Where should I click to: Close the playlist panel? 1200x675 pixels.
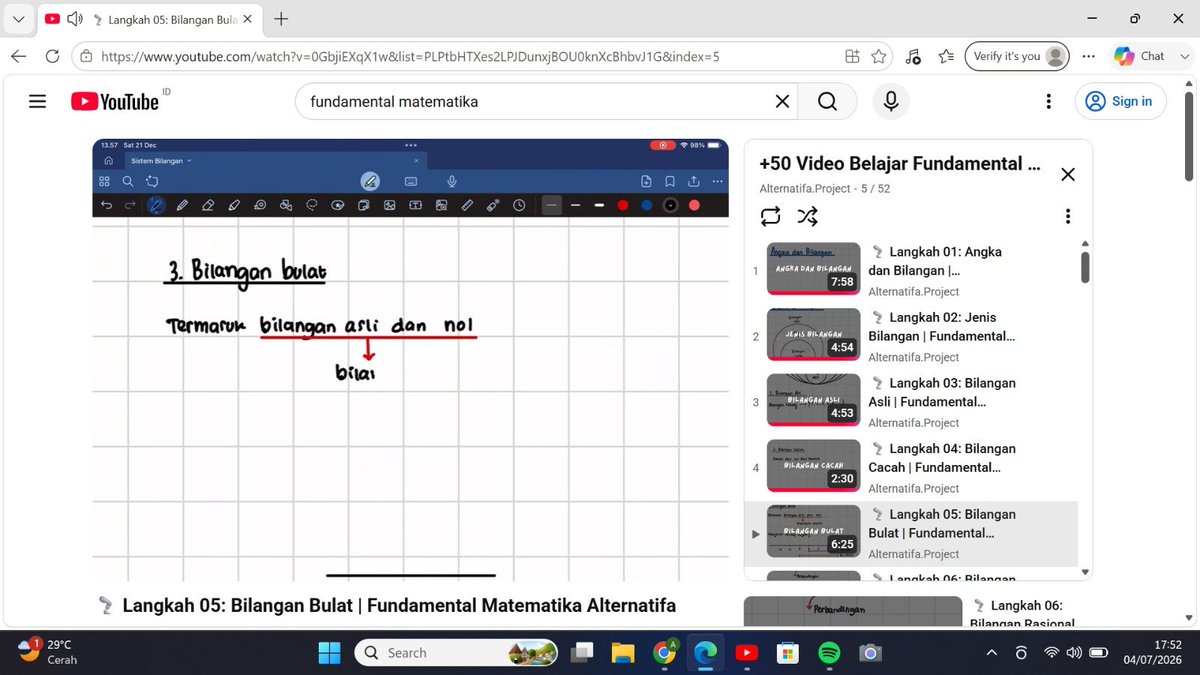(1068, 174)
